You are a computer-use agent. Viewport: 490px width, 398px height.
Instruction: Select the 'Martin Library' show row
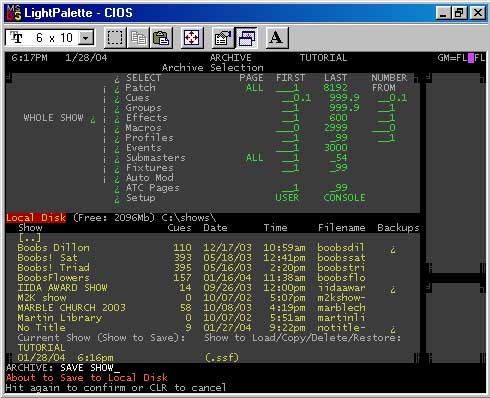pos(212,318)
